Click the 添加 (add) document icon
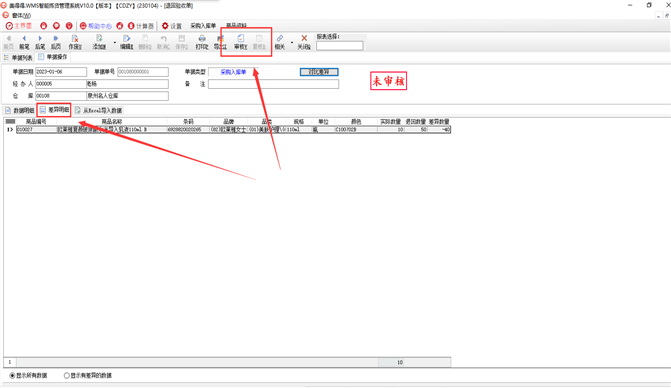This screenshot has width=671, height=388. coord(99,39)
